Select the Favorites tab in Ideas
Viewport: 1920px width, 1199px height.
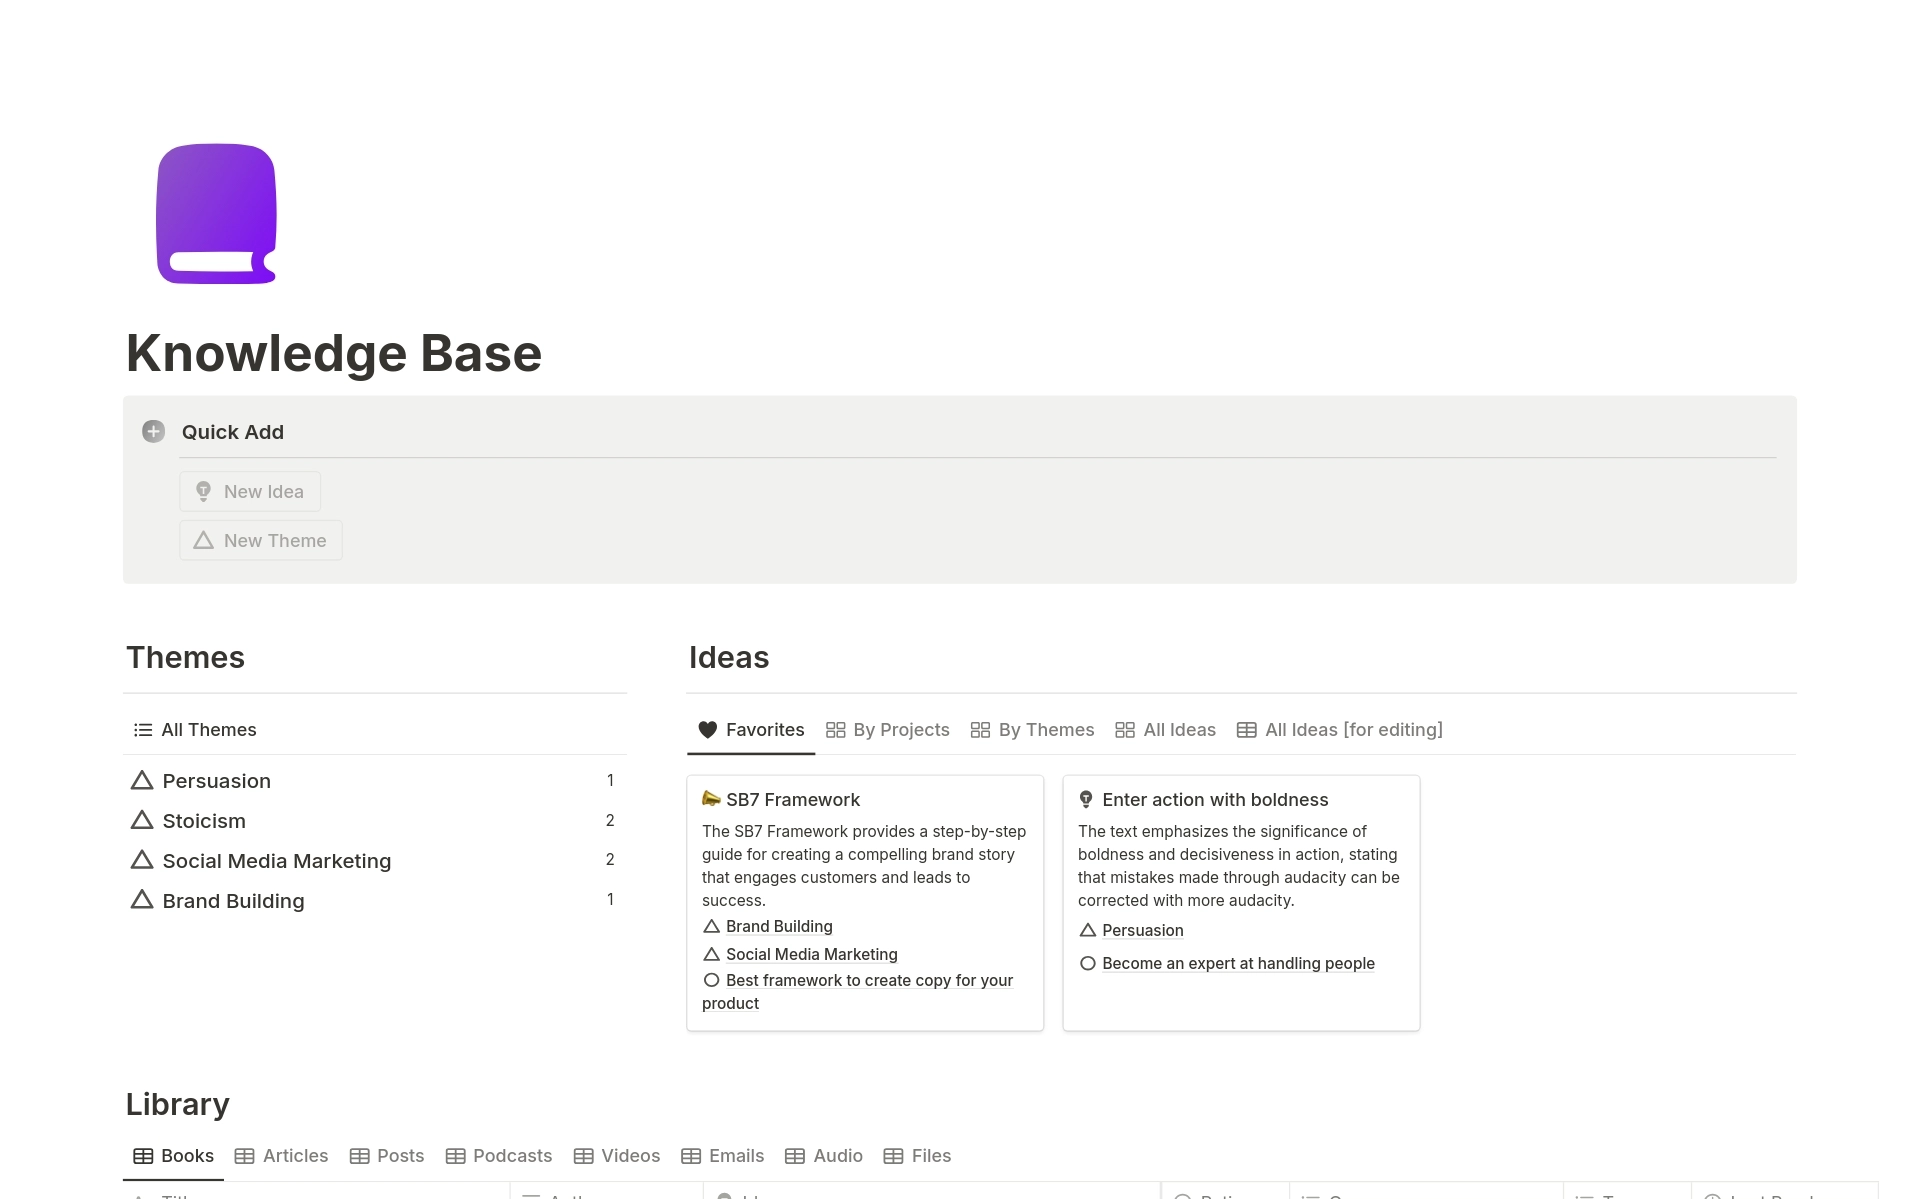(x=753, y=729)
